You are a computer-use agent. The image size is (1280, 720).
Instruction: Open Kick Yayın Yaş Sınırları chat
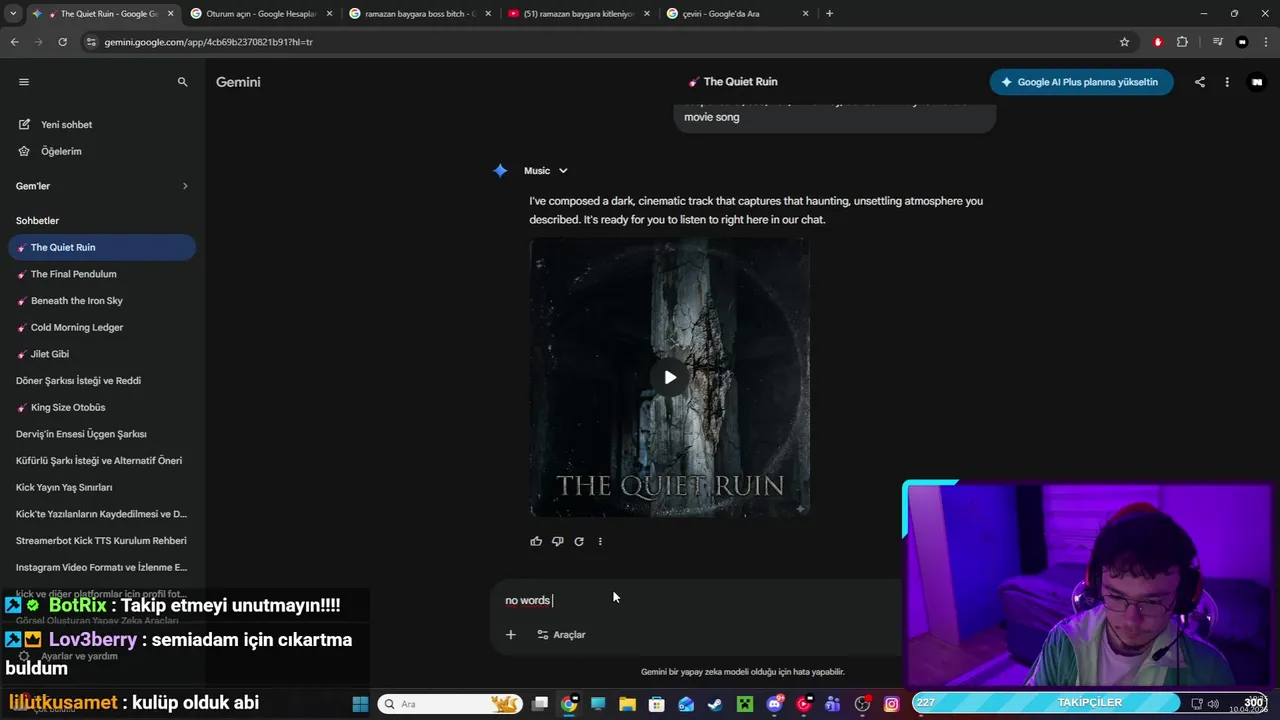click(x=102, y=487)
